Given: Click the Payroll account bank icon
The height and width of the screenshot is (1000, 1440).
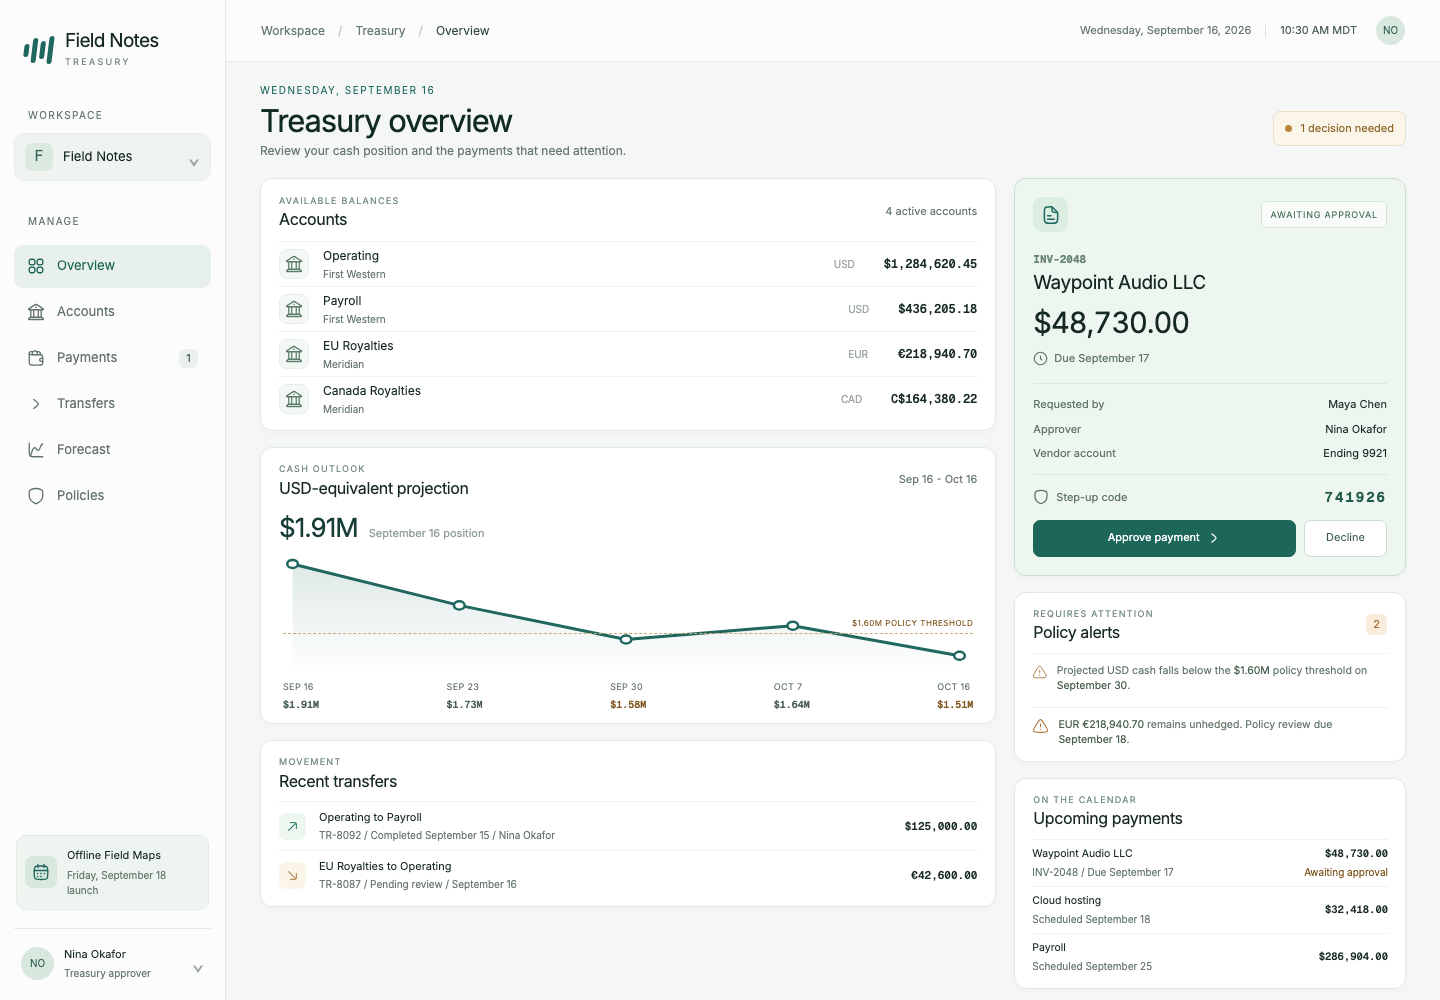Looking at the screenshot, I should pos(294,309).
